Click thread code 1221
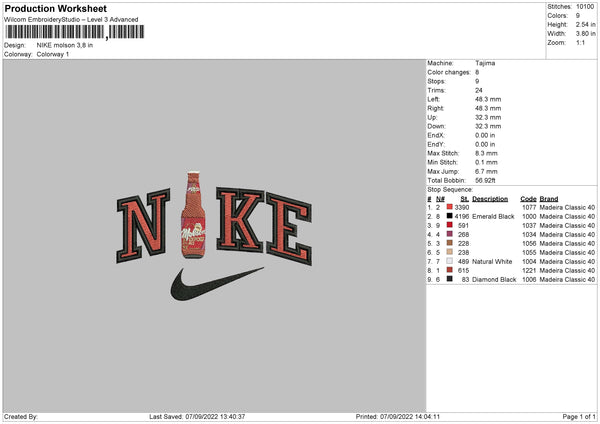Screen dimensions: 600x424 coord(529,271)
